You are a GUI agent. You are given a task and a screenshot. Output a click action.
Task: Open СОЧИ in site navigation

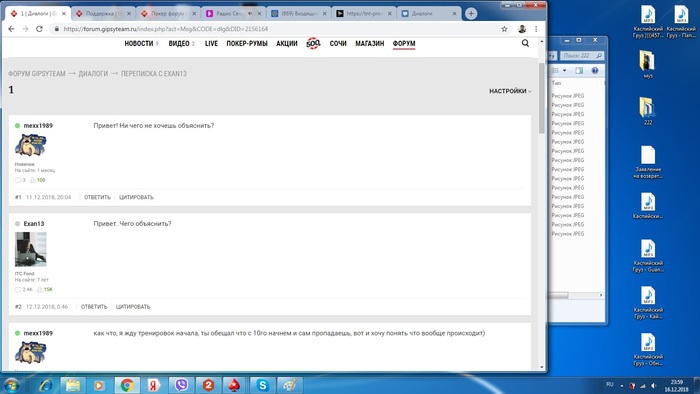pos(338,43)
